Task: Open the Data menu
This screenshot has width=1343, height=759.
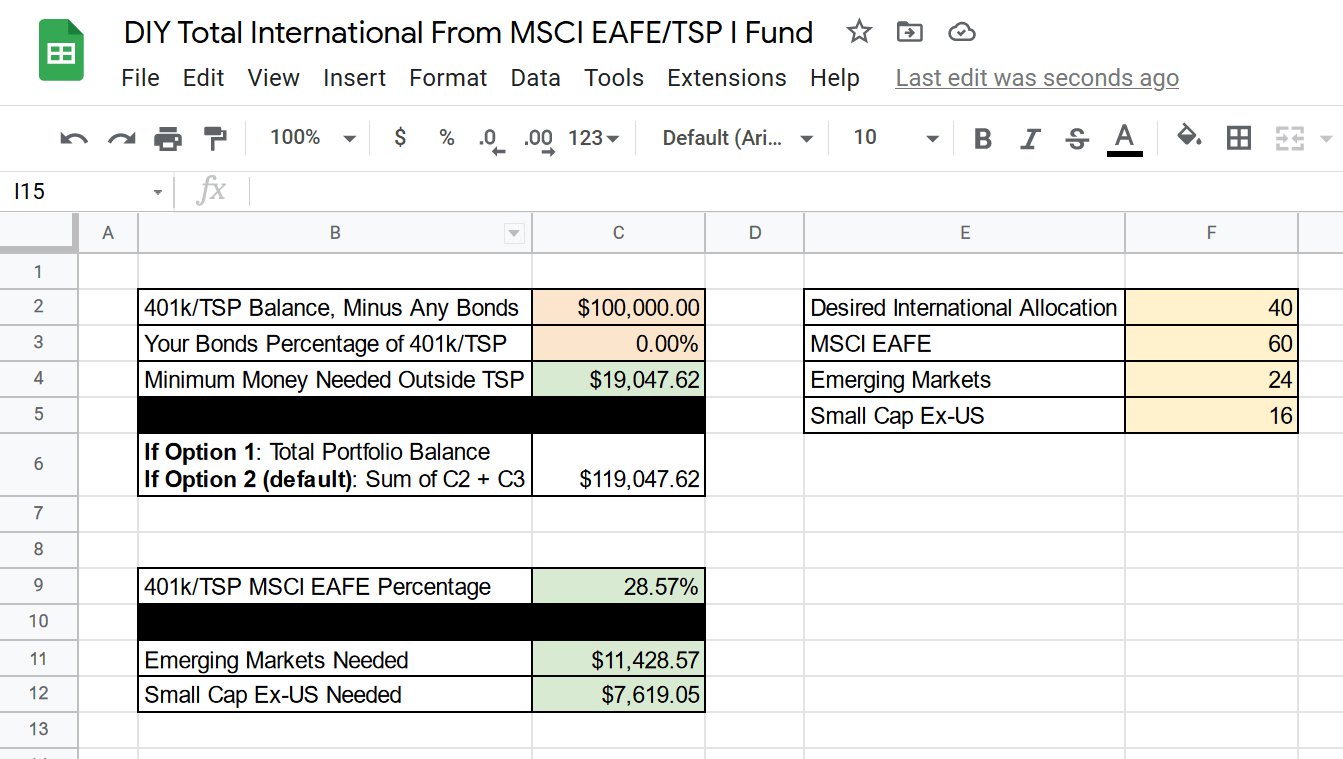Action: coord(535,78)
